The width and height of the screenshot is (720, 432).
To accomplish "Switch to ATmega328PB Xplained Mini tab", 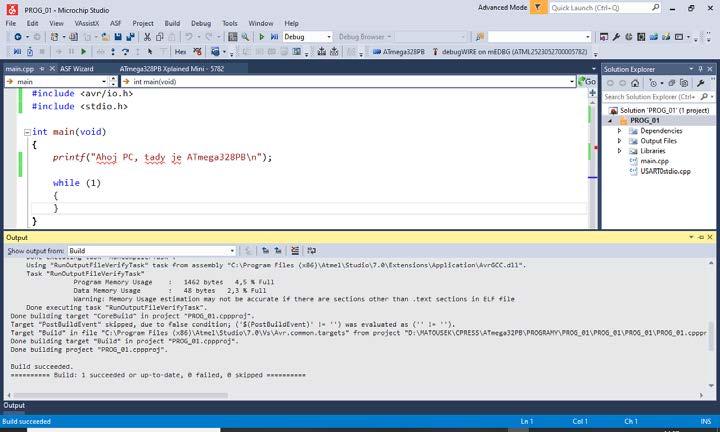I will [x=172, y=69].
